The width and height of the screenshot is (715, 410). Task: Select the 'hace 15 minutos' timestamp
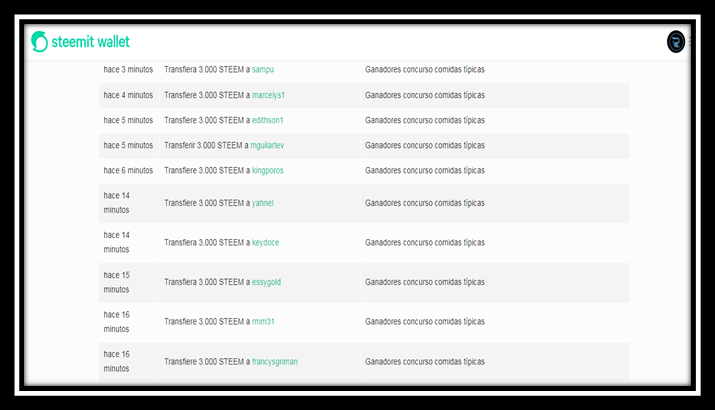tap(116, 282)
